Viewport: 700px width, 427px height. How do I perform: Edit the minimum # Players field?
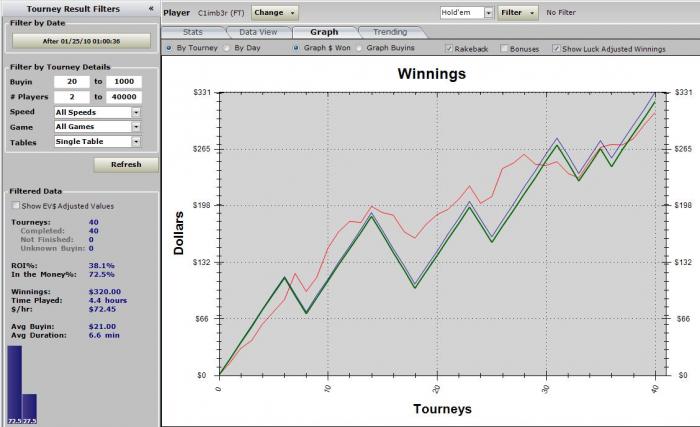click(x=72, y=97)
